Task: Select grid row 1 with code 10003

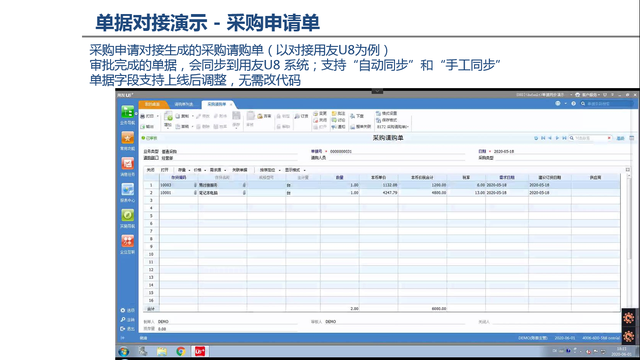Action: 382,185
